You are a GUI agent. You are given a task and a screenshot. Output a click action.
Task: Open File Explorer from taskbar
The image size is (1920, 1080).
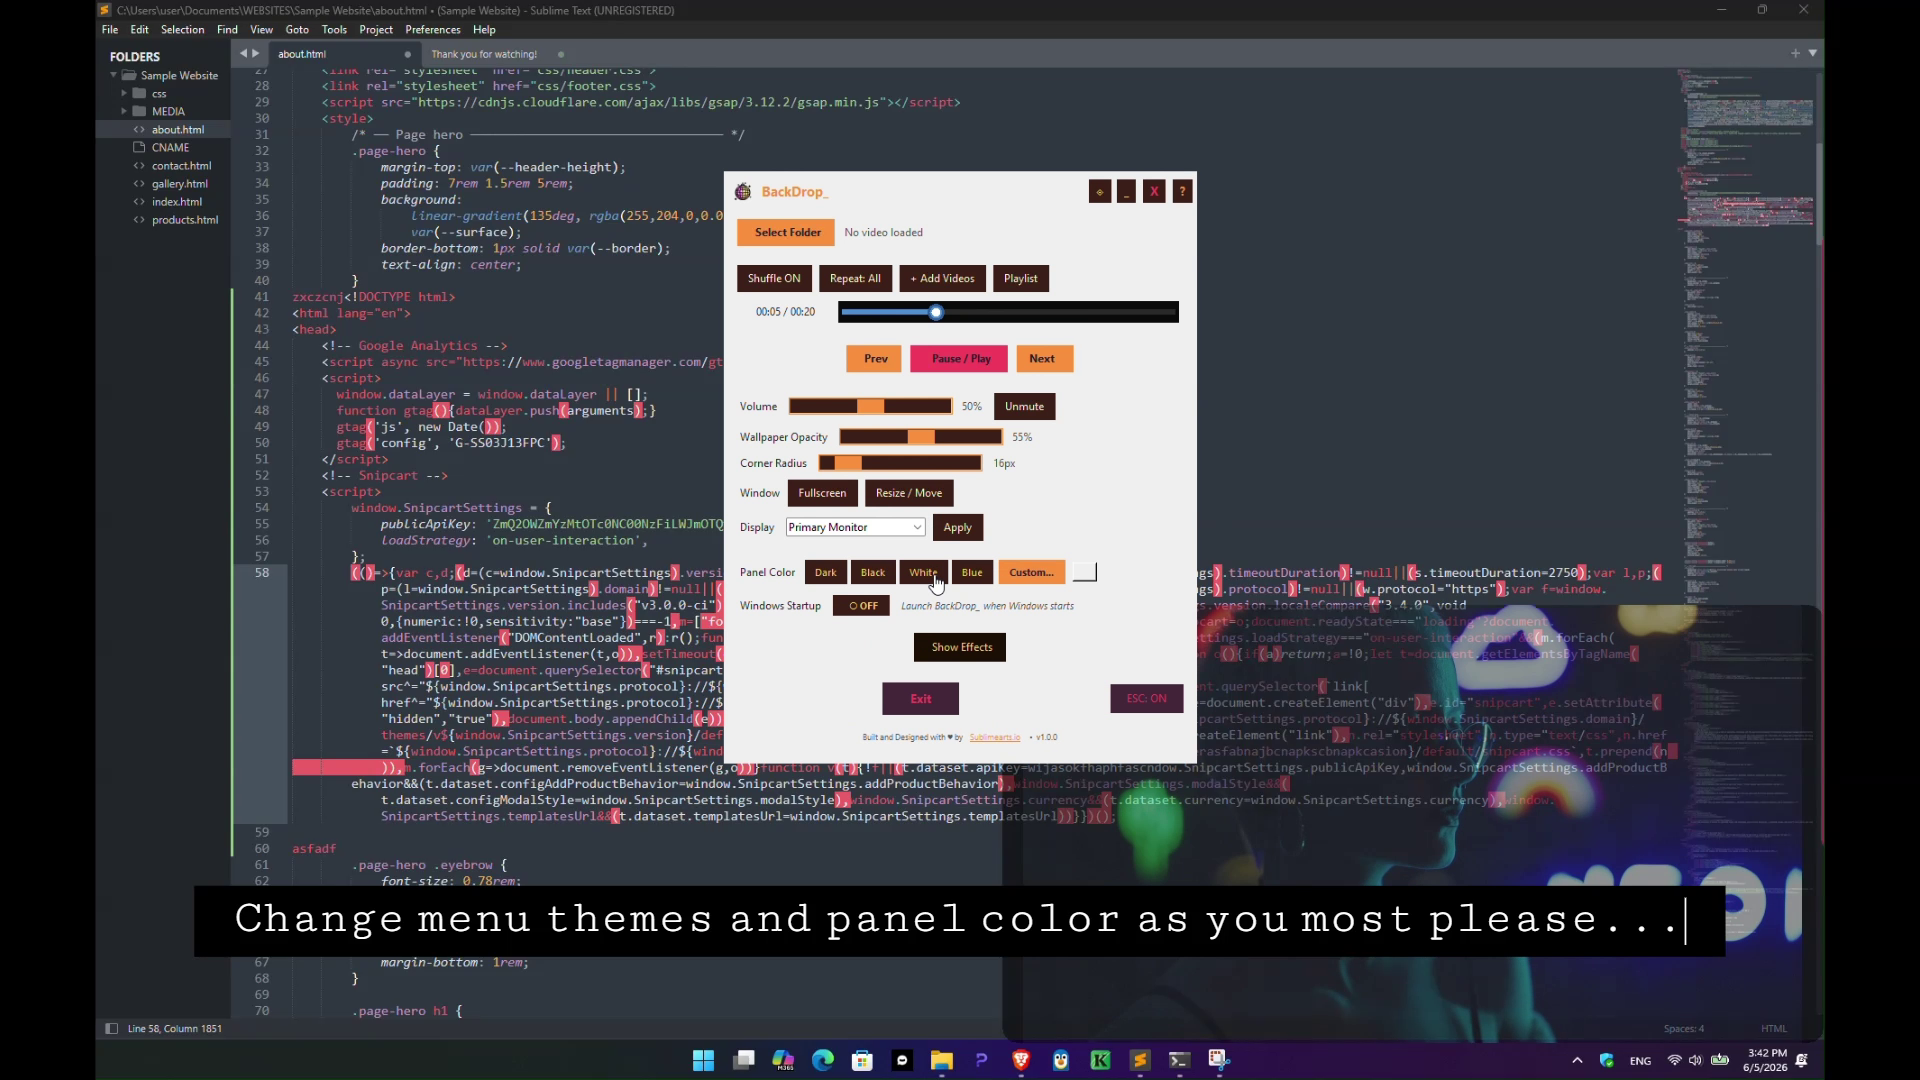[942, 1060]
